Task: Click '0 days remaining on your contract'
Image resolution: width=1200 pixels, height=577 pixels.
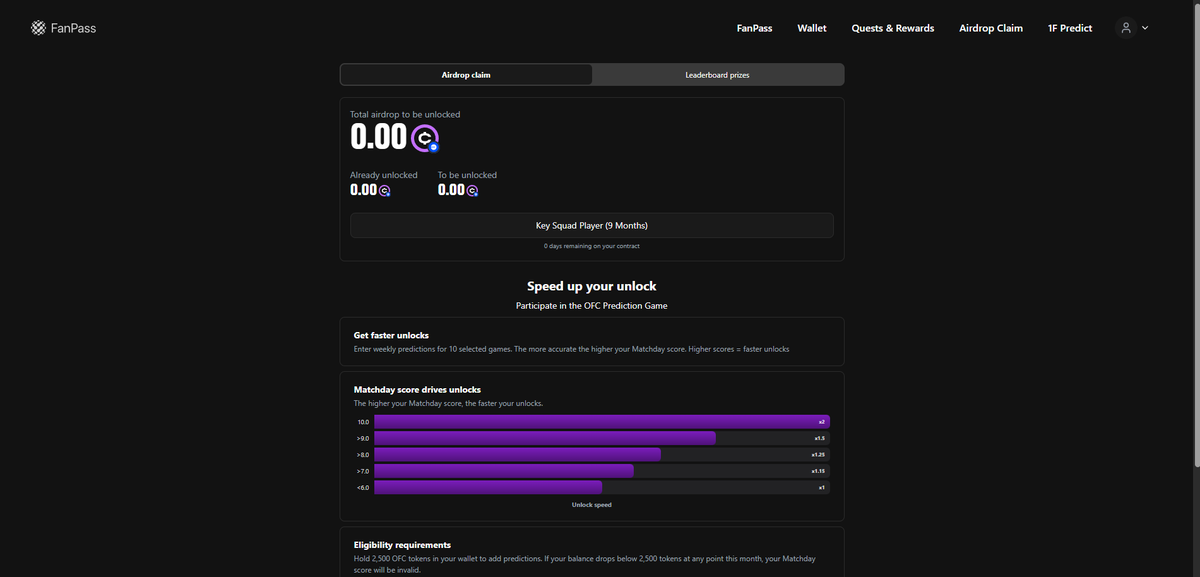Action: pyautogui.click(x=592, y=246)
